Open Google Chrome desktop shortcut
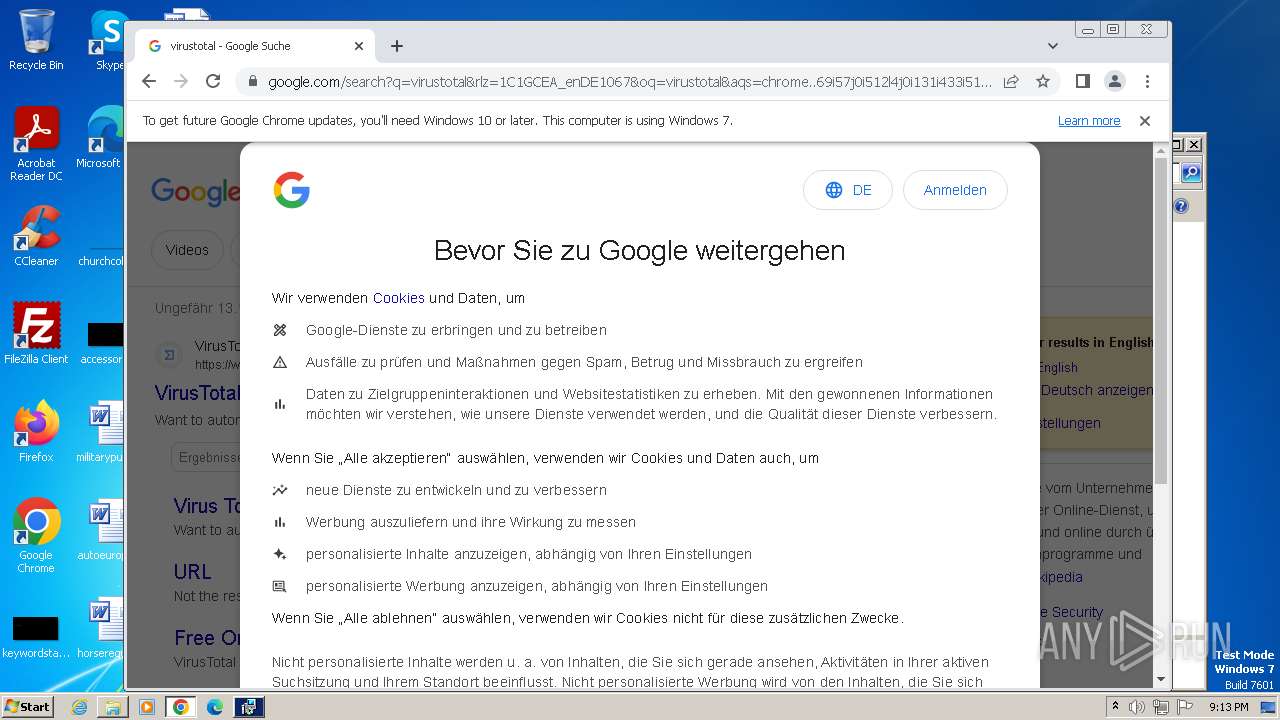The width and height of the screenshot is (1280, 720). 36,536
